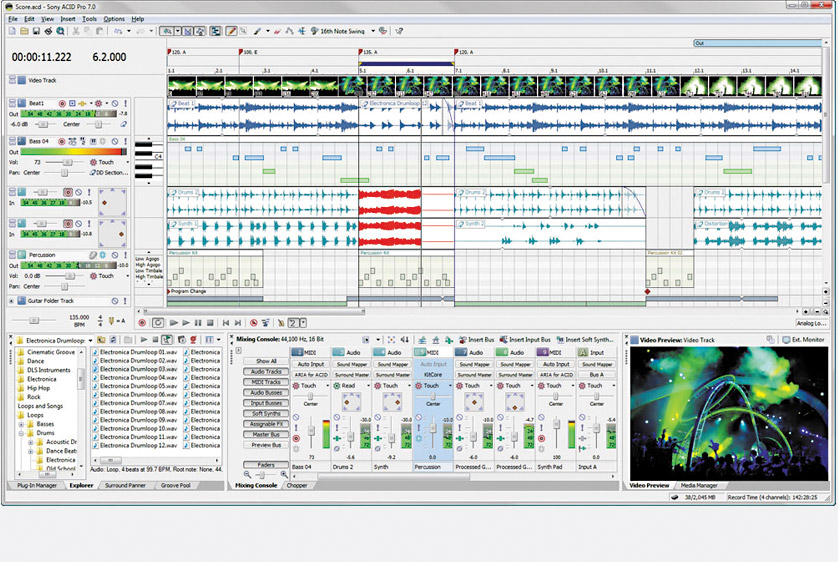Click the Save icon in the main toolbar
This screenshot has width=838, height=562.
coord(36,31)
